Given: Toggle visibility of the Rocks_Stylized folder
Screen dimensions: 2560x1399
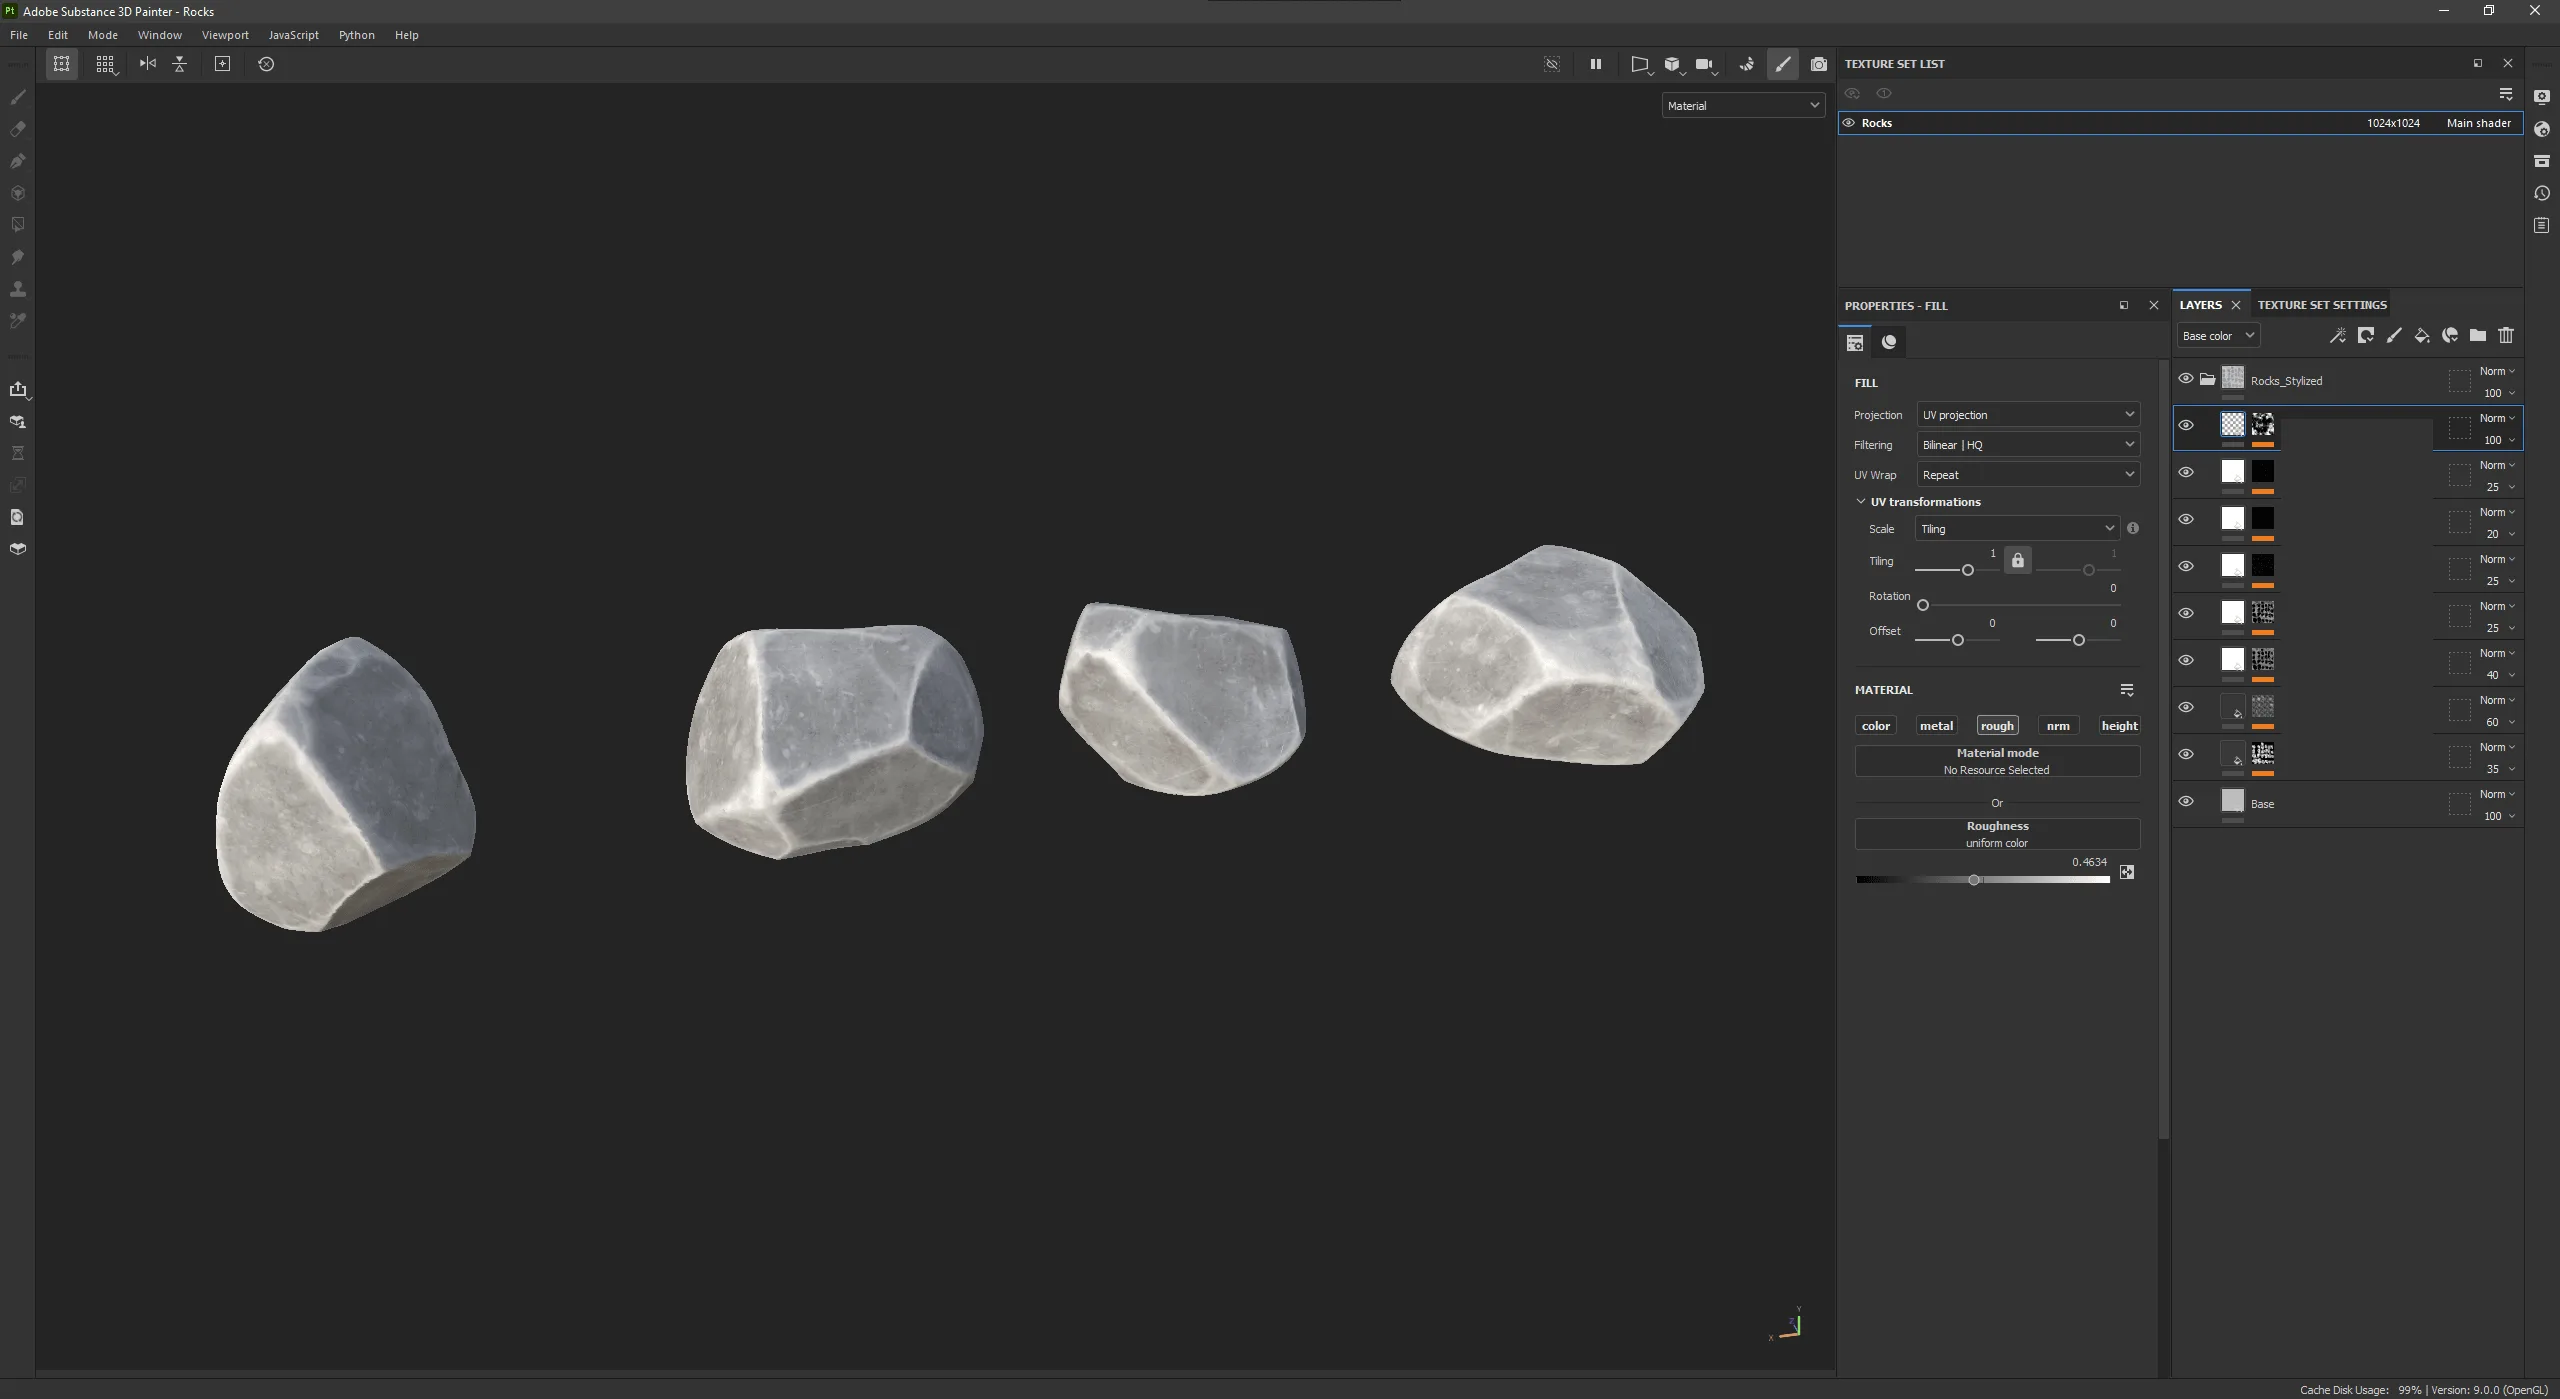Looking at the screenshot, I should [x=2186, y=379].
